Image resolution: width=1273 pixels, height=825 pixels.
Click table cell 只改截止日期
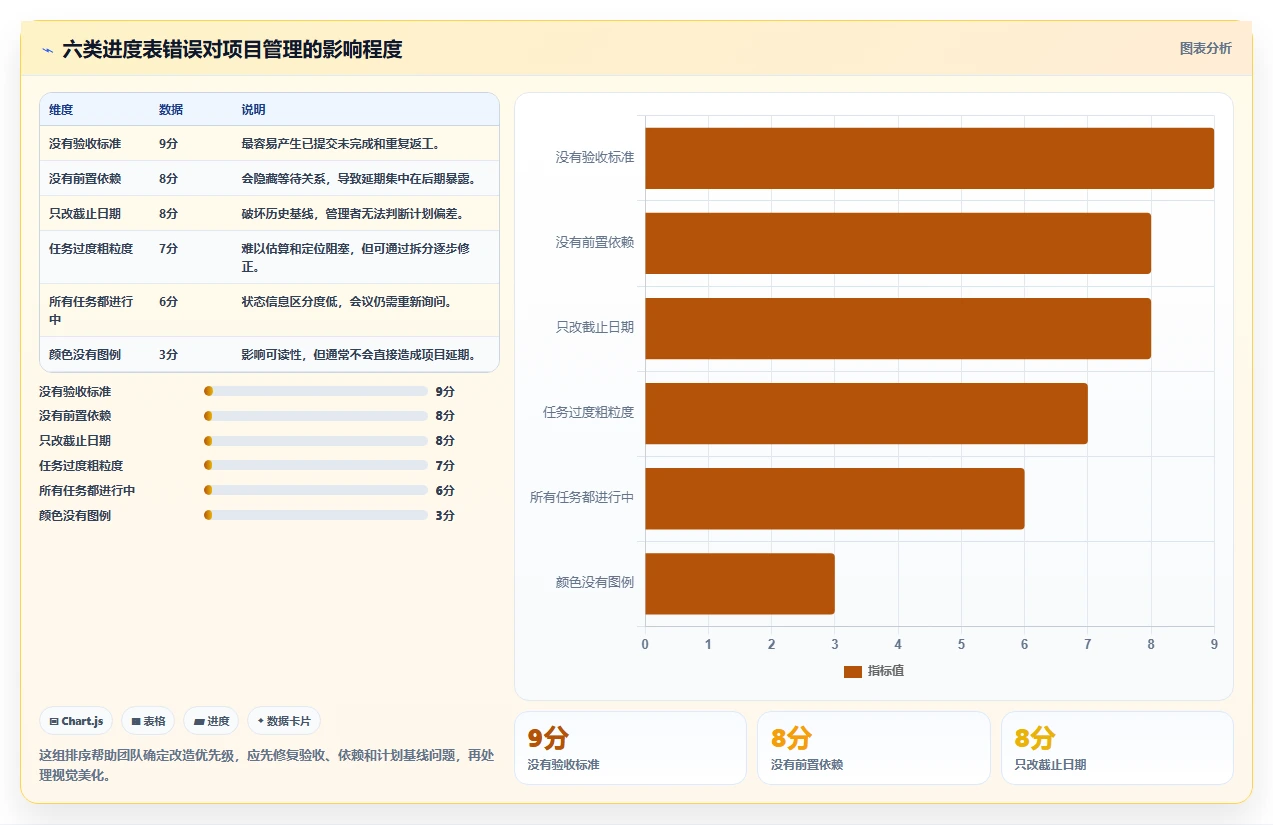[85, 214]
